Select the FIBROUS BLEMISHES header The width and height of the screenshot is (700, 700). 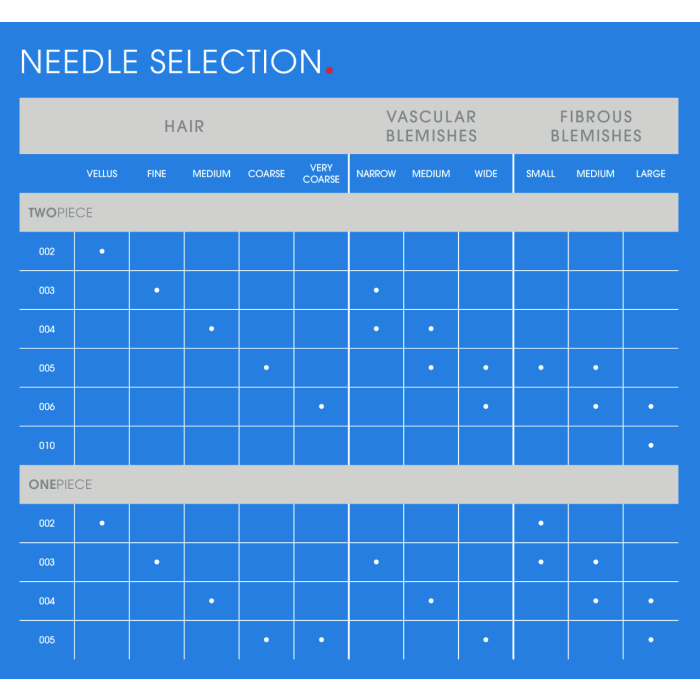596,126
